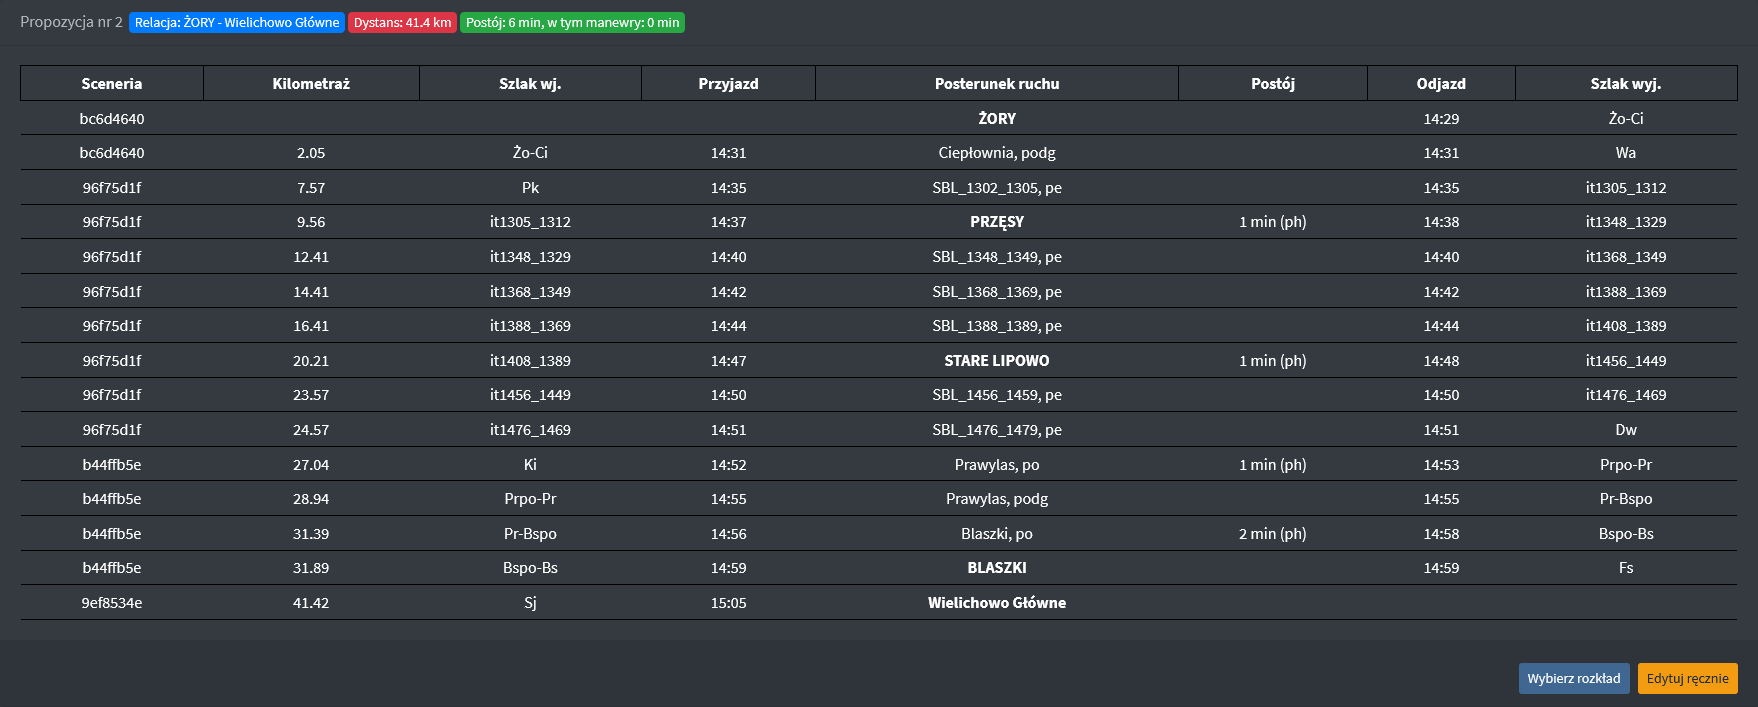
Task: Select the Wielichowo Główne destination row
Action: [x=996, y=603]
